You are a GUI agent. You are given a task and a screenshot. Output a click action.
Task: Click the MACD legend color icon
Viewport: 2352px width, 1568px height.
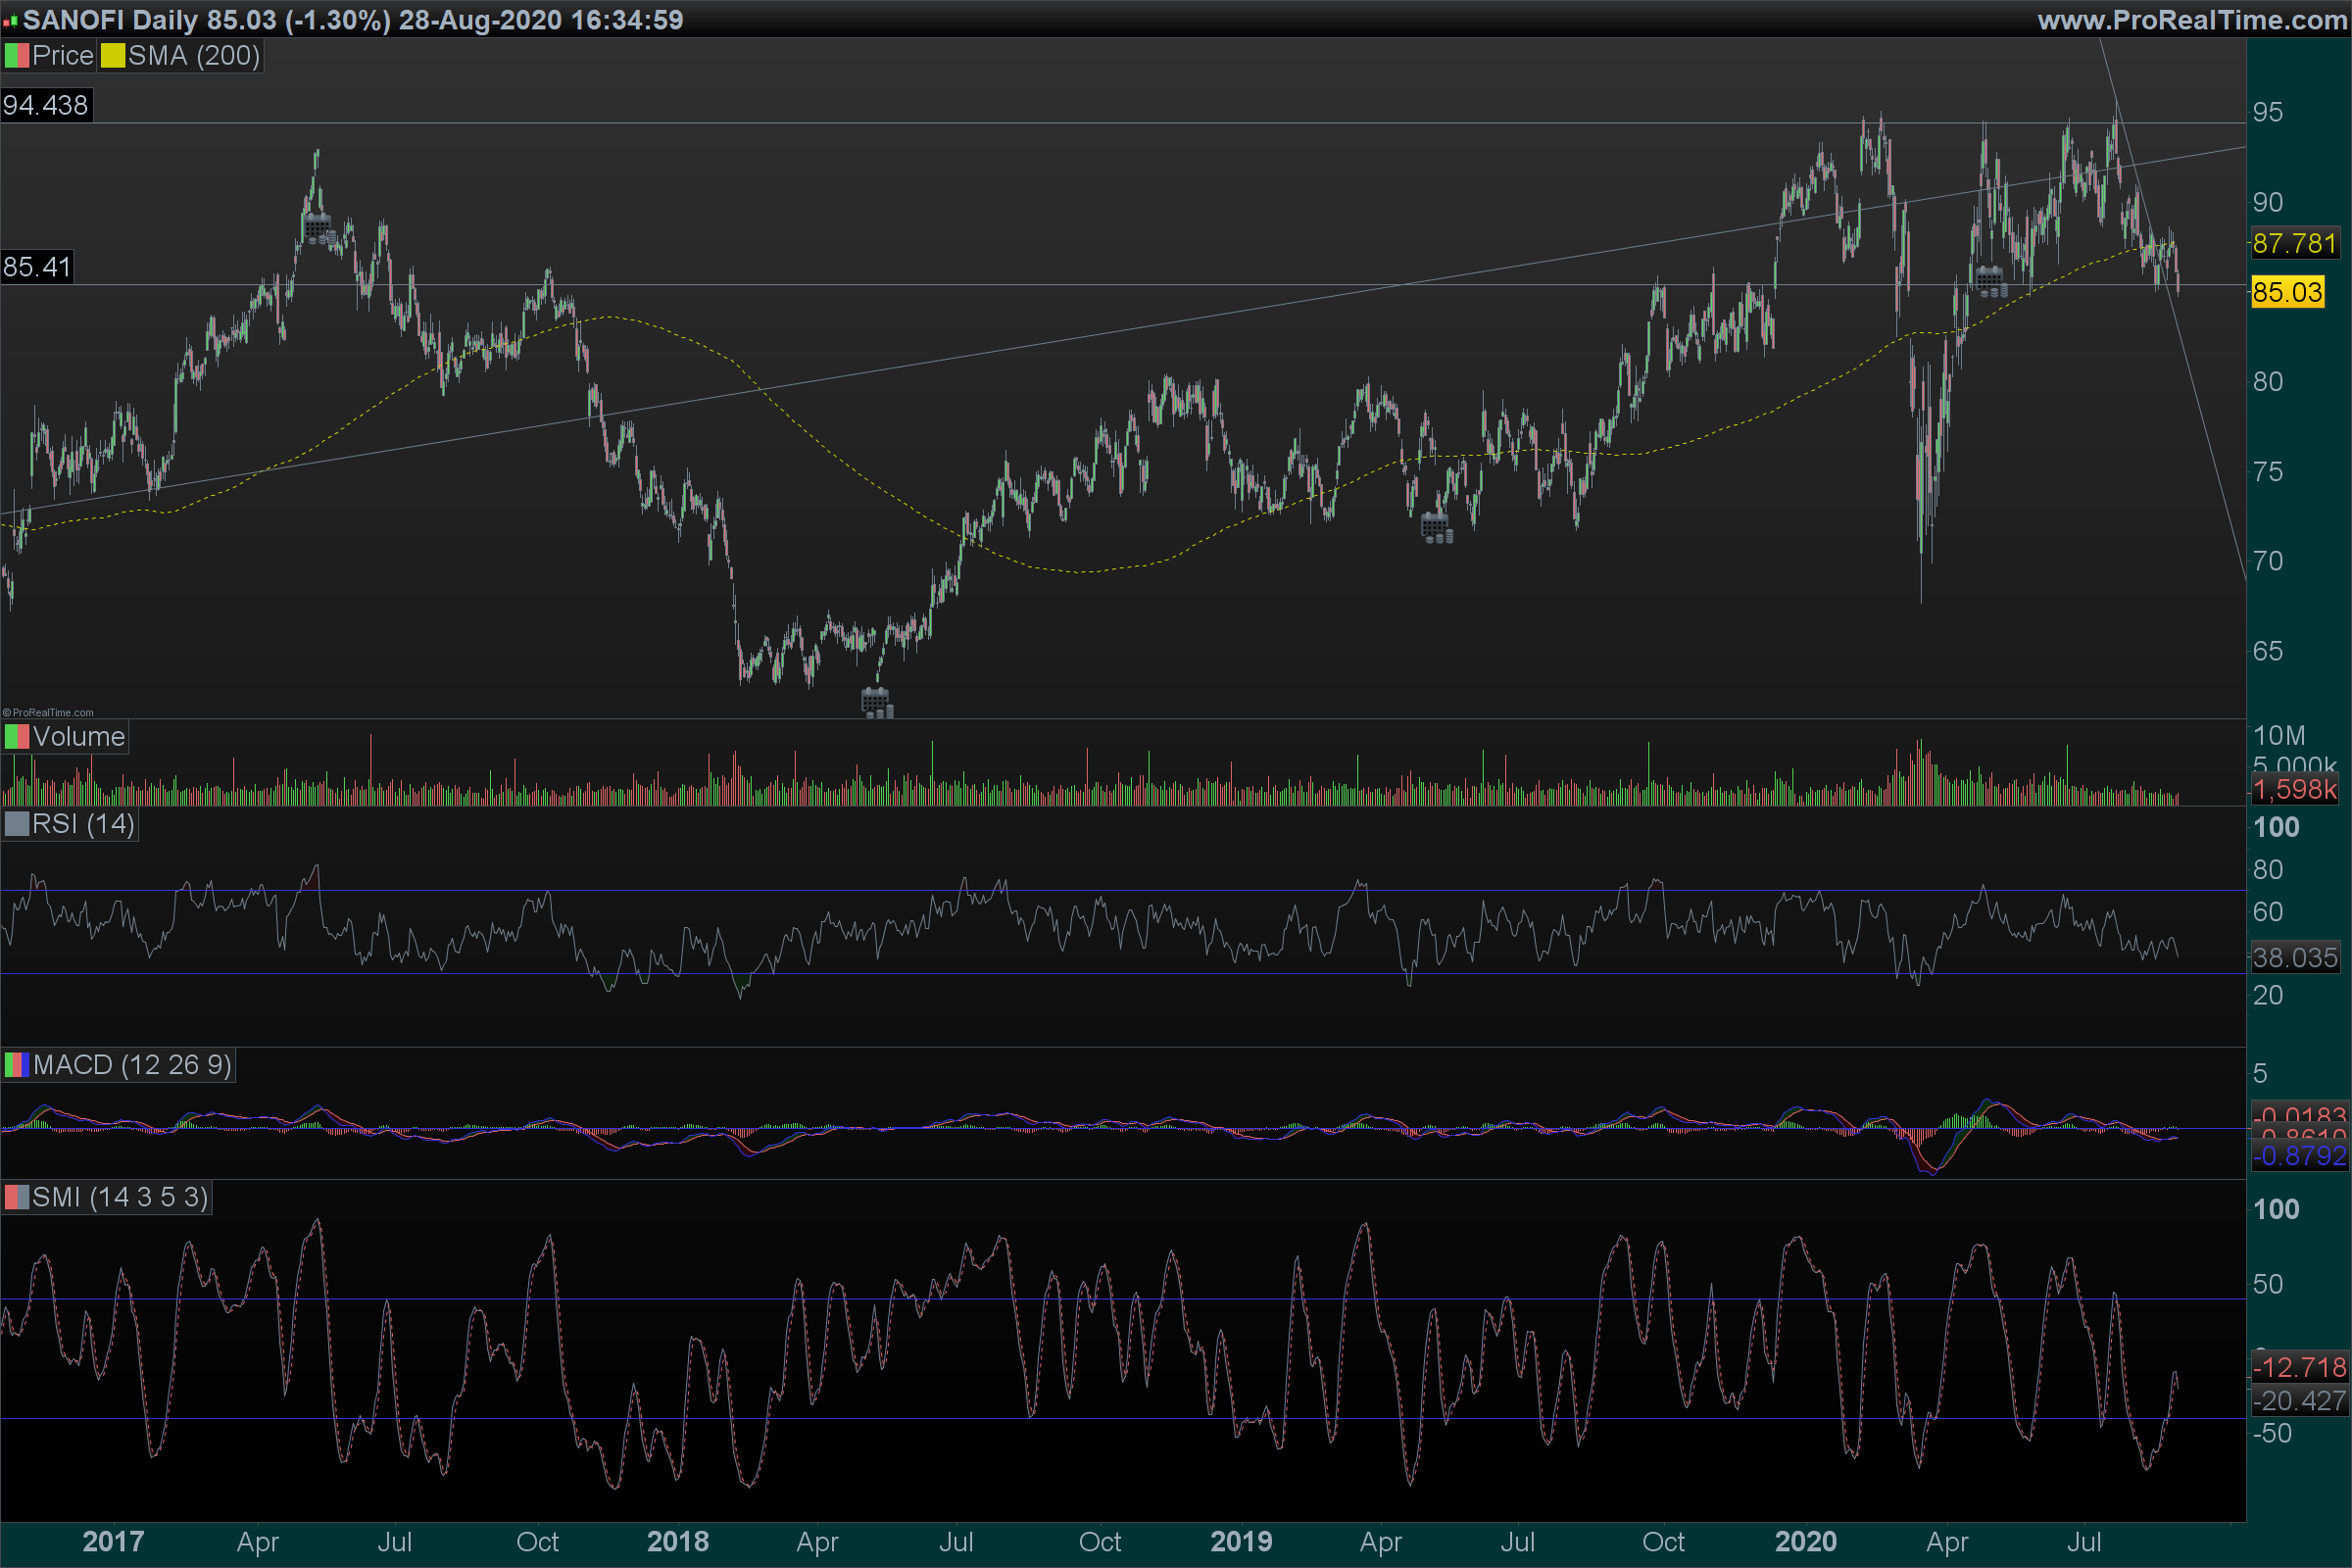[16, 1065]
